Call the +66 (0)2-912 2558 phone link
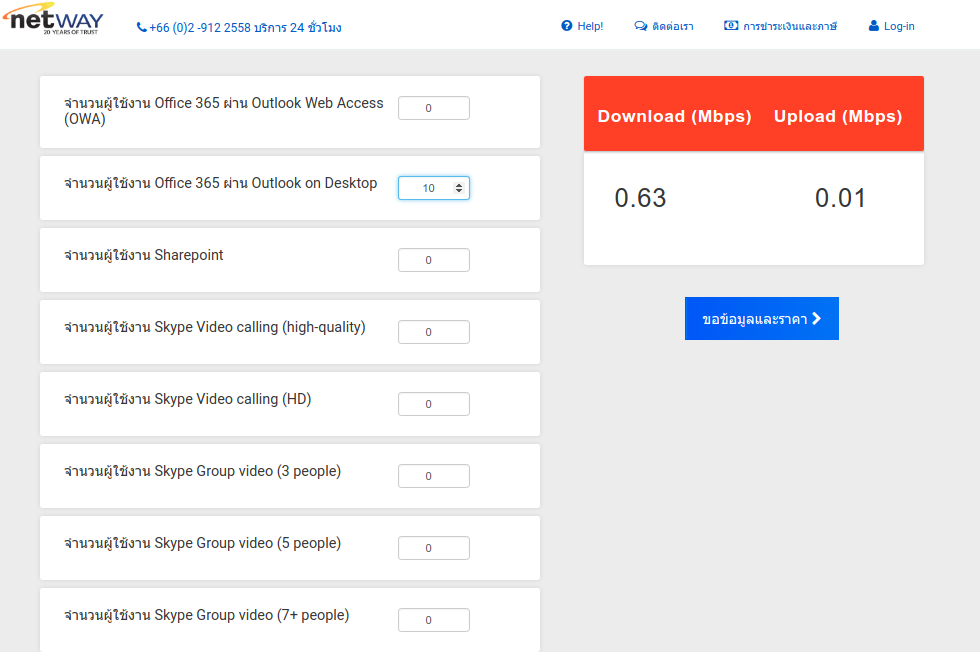Screen dimensions: 980x652 (245, 28)
